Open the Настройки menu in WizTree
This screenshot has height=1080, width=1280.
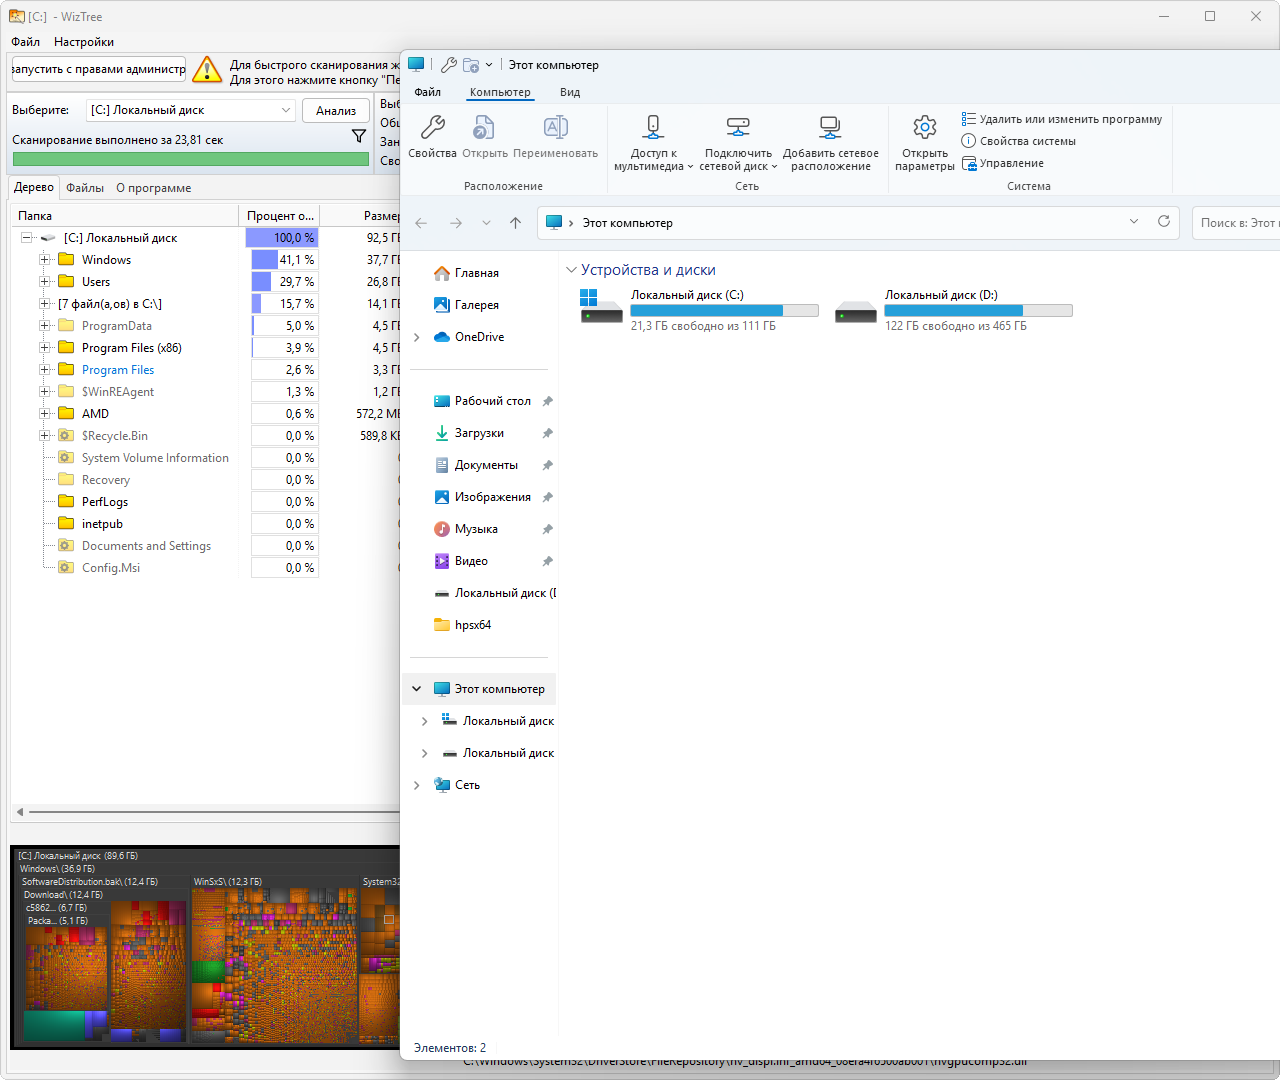tap(84, 42)
